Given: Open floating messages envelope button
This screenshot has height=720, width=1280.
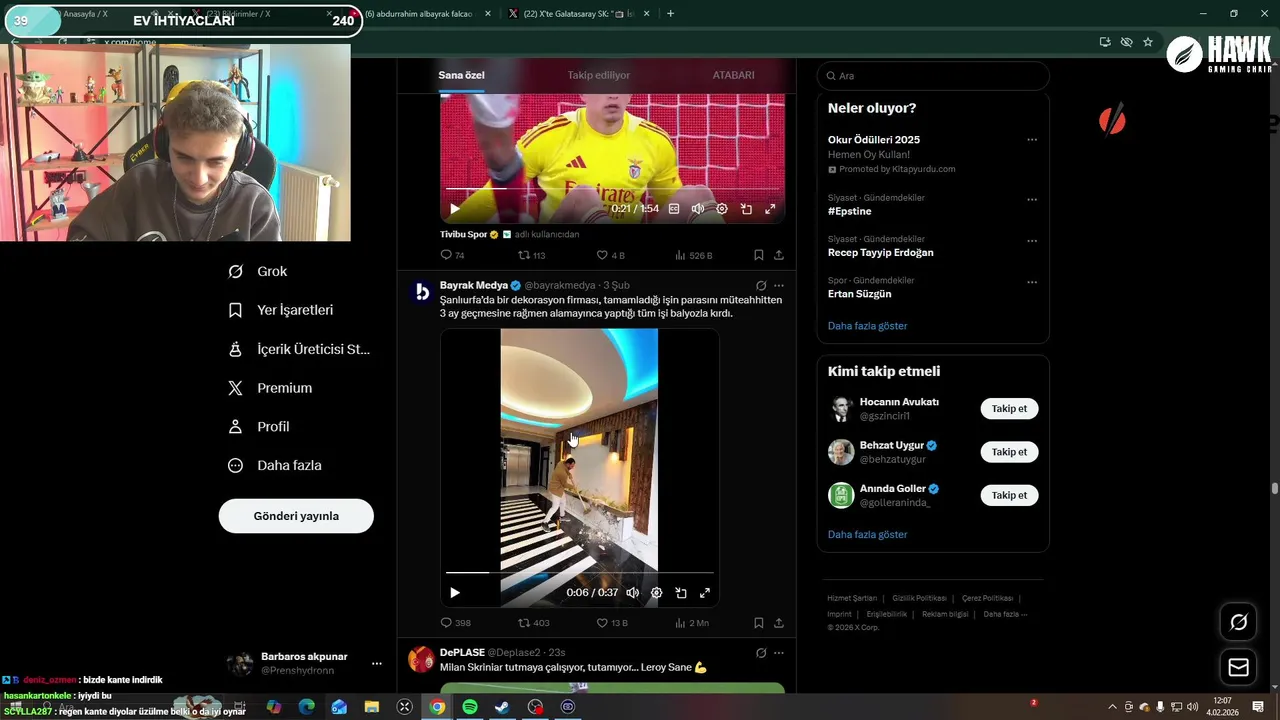Looking at the screenshot, I should click(x=1238, y=667).
